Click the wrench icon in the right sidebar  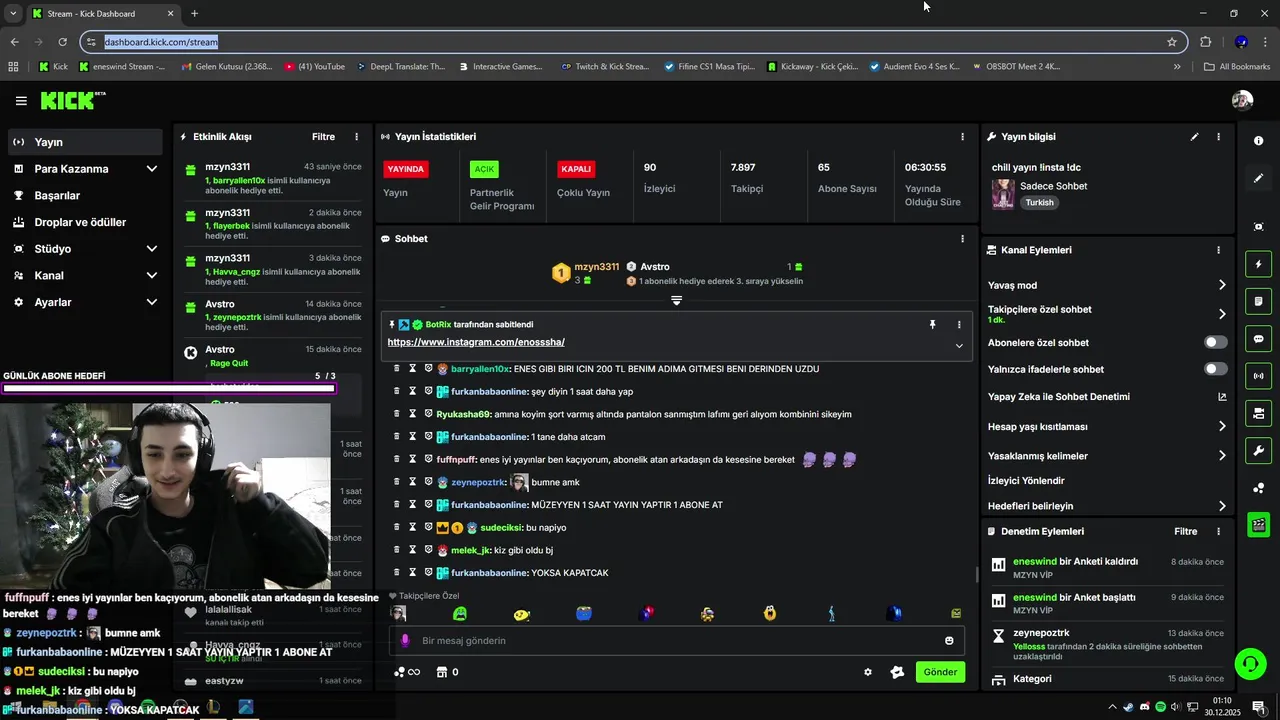[1258, 450]
